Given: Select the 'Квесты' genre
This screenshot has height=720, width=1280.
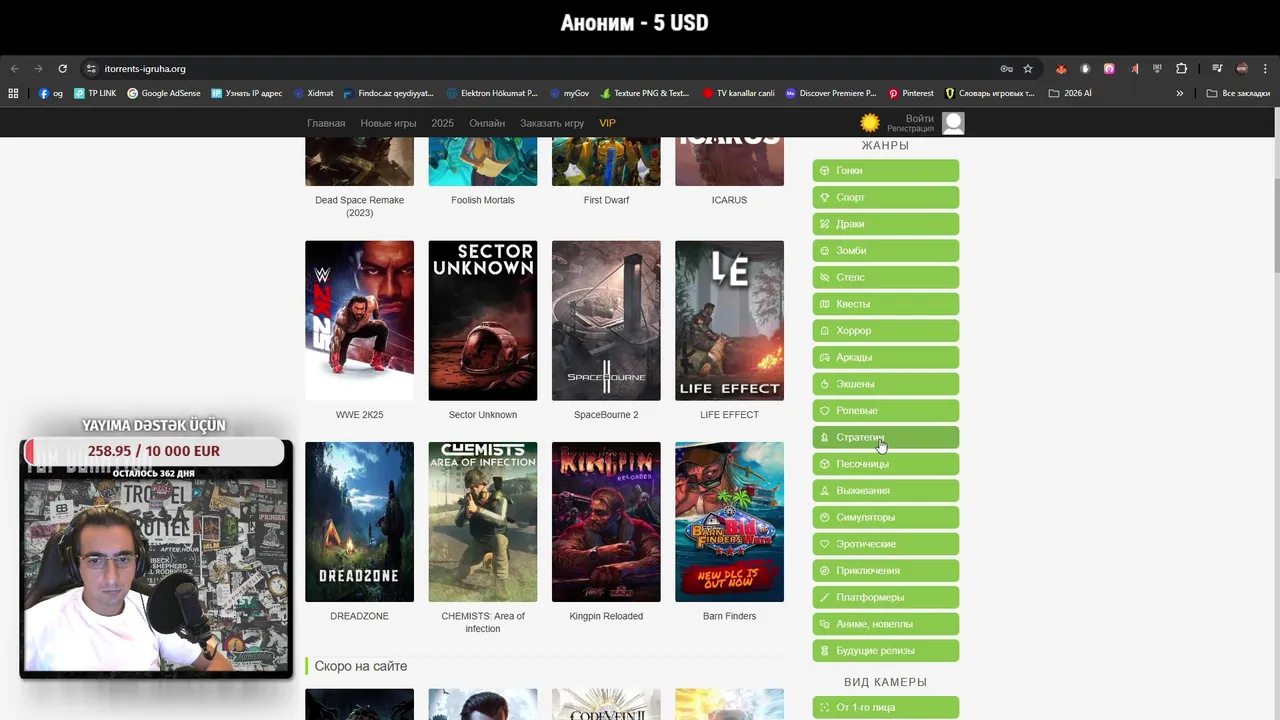Looking at the screenshot, I should 885,304.
